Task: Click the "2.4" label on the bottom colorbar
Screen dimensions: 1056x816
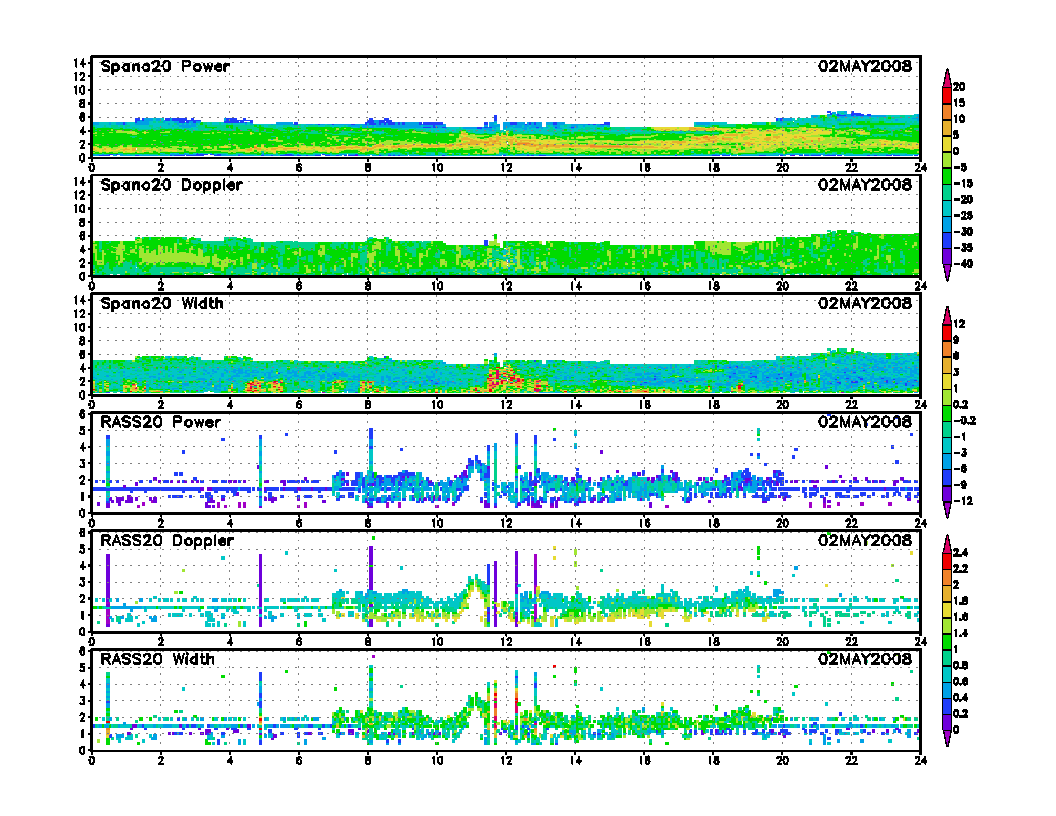Action: pos(960,553)
